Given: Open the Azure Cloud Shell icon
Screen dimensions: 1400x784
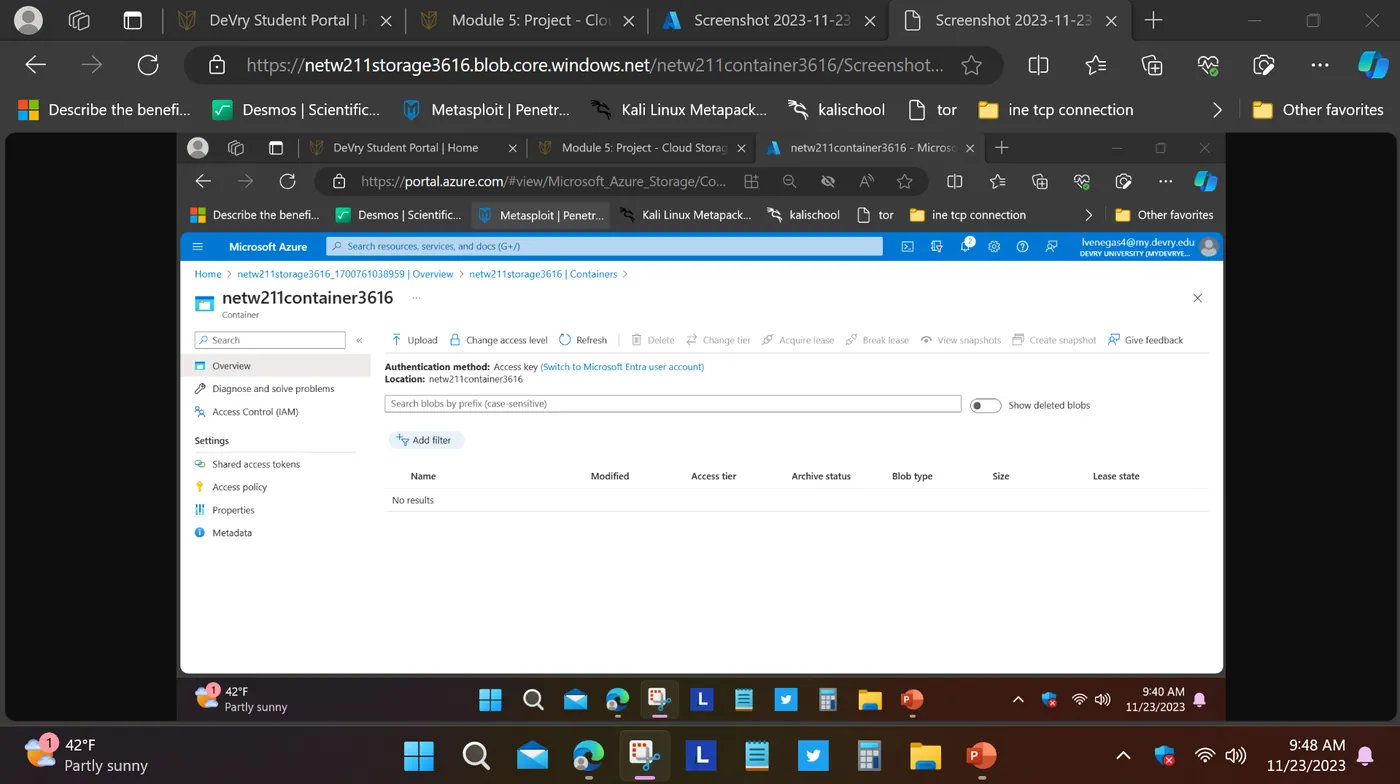Looking at the screenshot, I should click(907, 246).
